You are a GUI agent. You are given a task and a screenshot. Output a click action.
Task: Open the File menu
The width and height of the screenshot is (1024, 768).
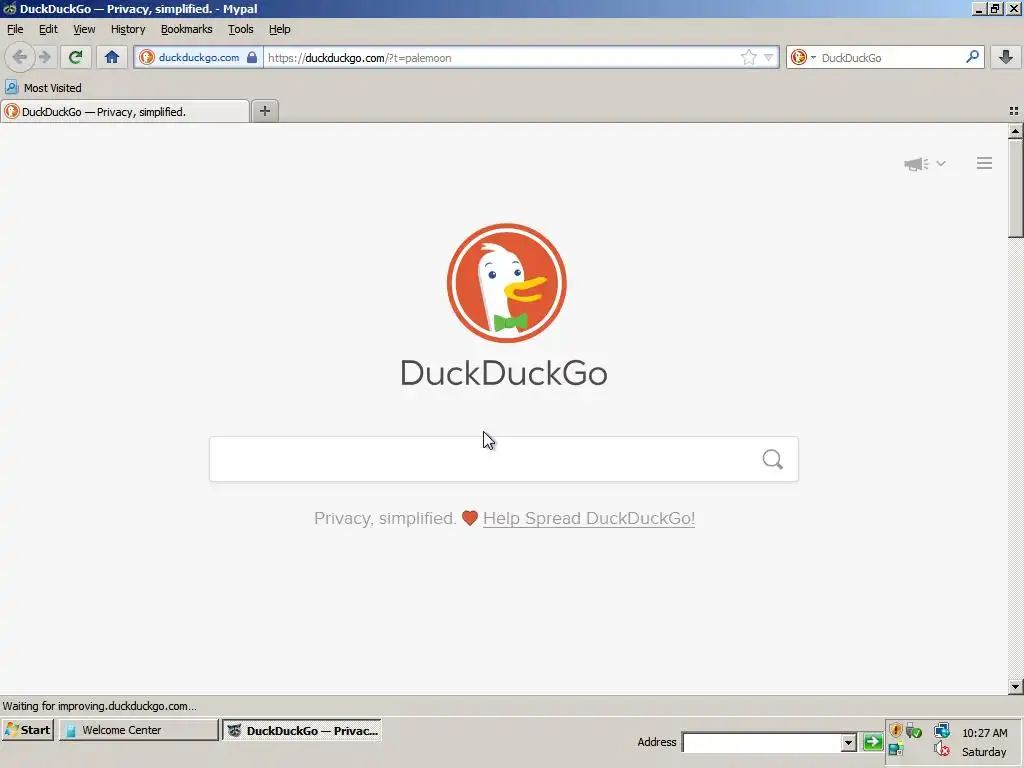coord(15,29)
